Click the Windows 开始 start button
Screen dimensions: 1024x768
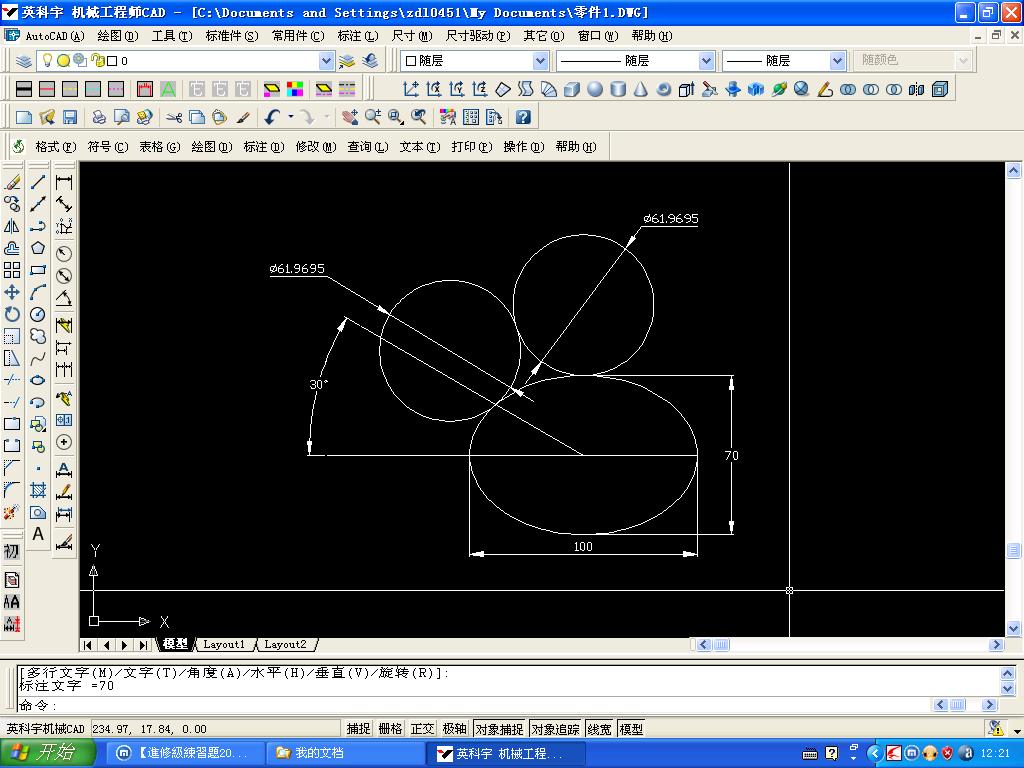(x=48, y=753)
